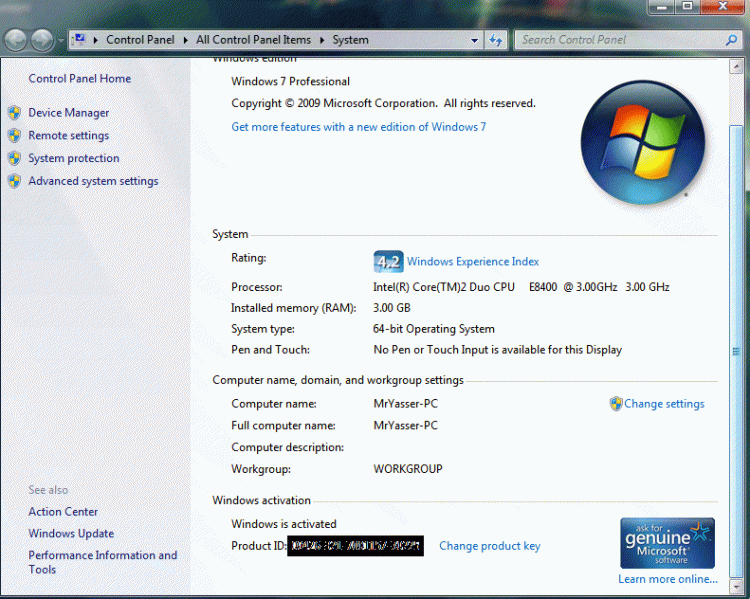
Task: Open Control Panel Home link
Action: pos(80,78)
